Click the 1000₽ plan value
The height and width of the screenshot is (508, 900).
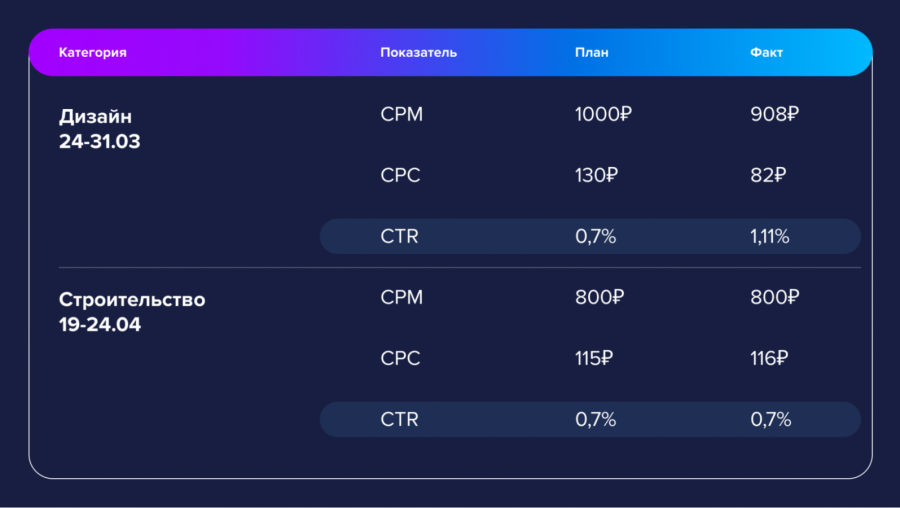[603, 114]
